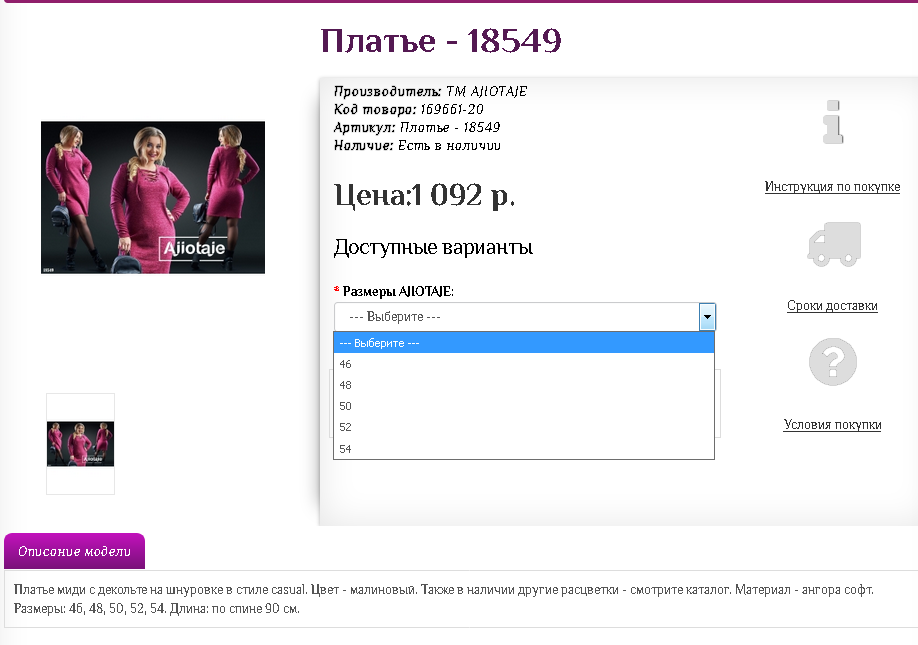The height and width of the screenshot is (645, 918).
Task: Click the title Платье - 18549
Action: 441,41
